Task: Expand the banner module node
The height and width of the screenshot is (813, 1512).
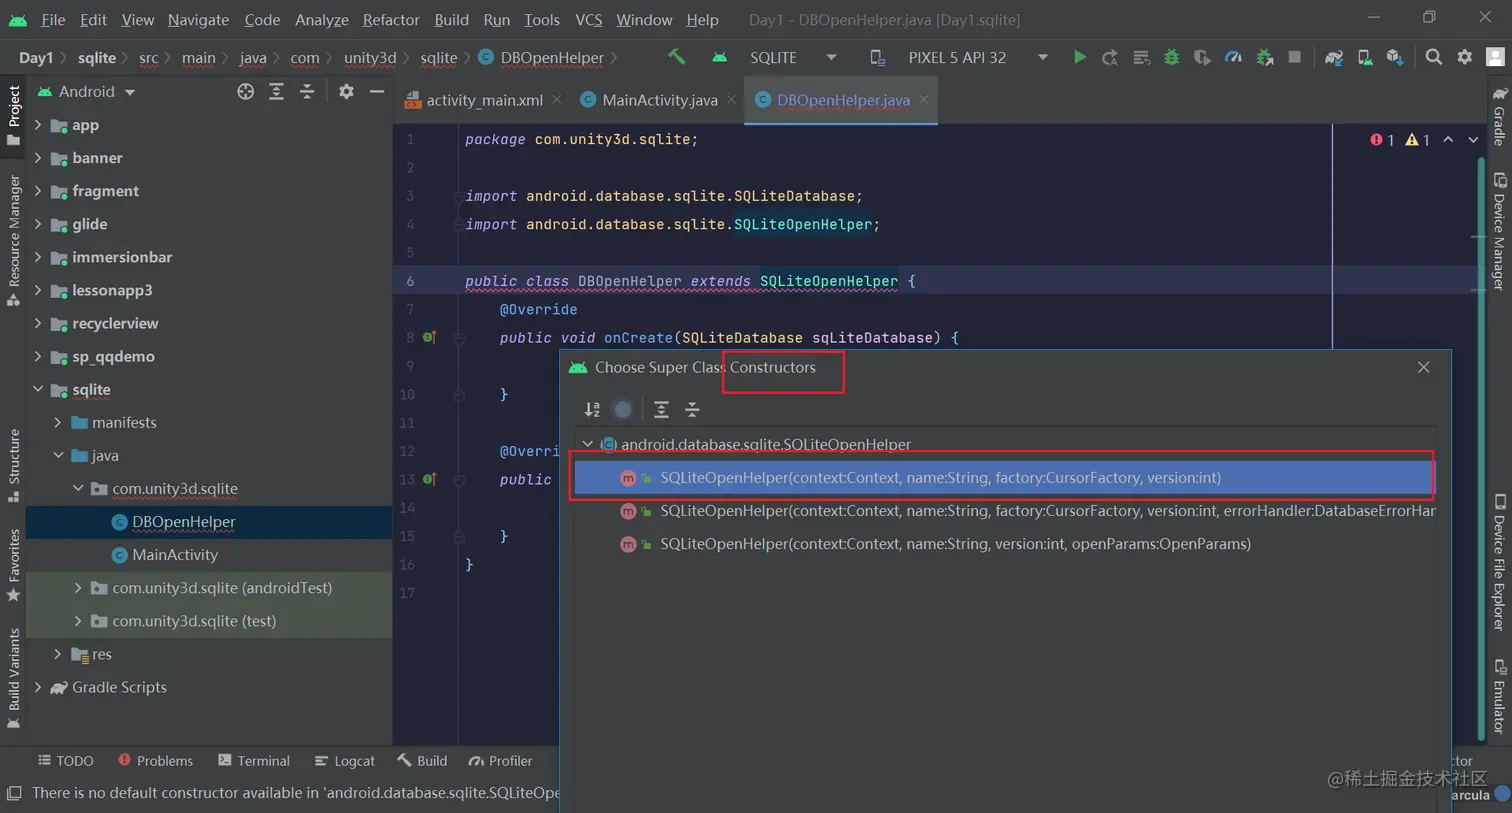Action: coord(38,158)
